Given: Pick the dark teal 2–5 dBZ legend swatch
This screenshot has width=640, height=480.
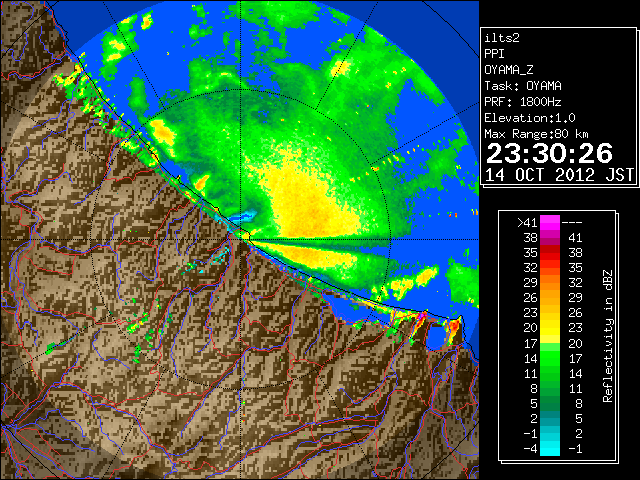Looking at the screenshot, I should click(550, 418).
